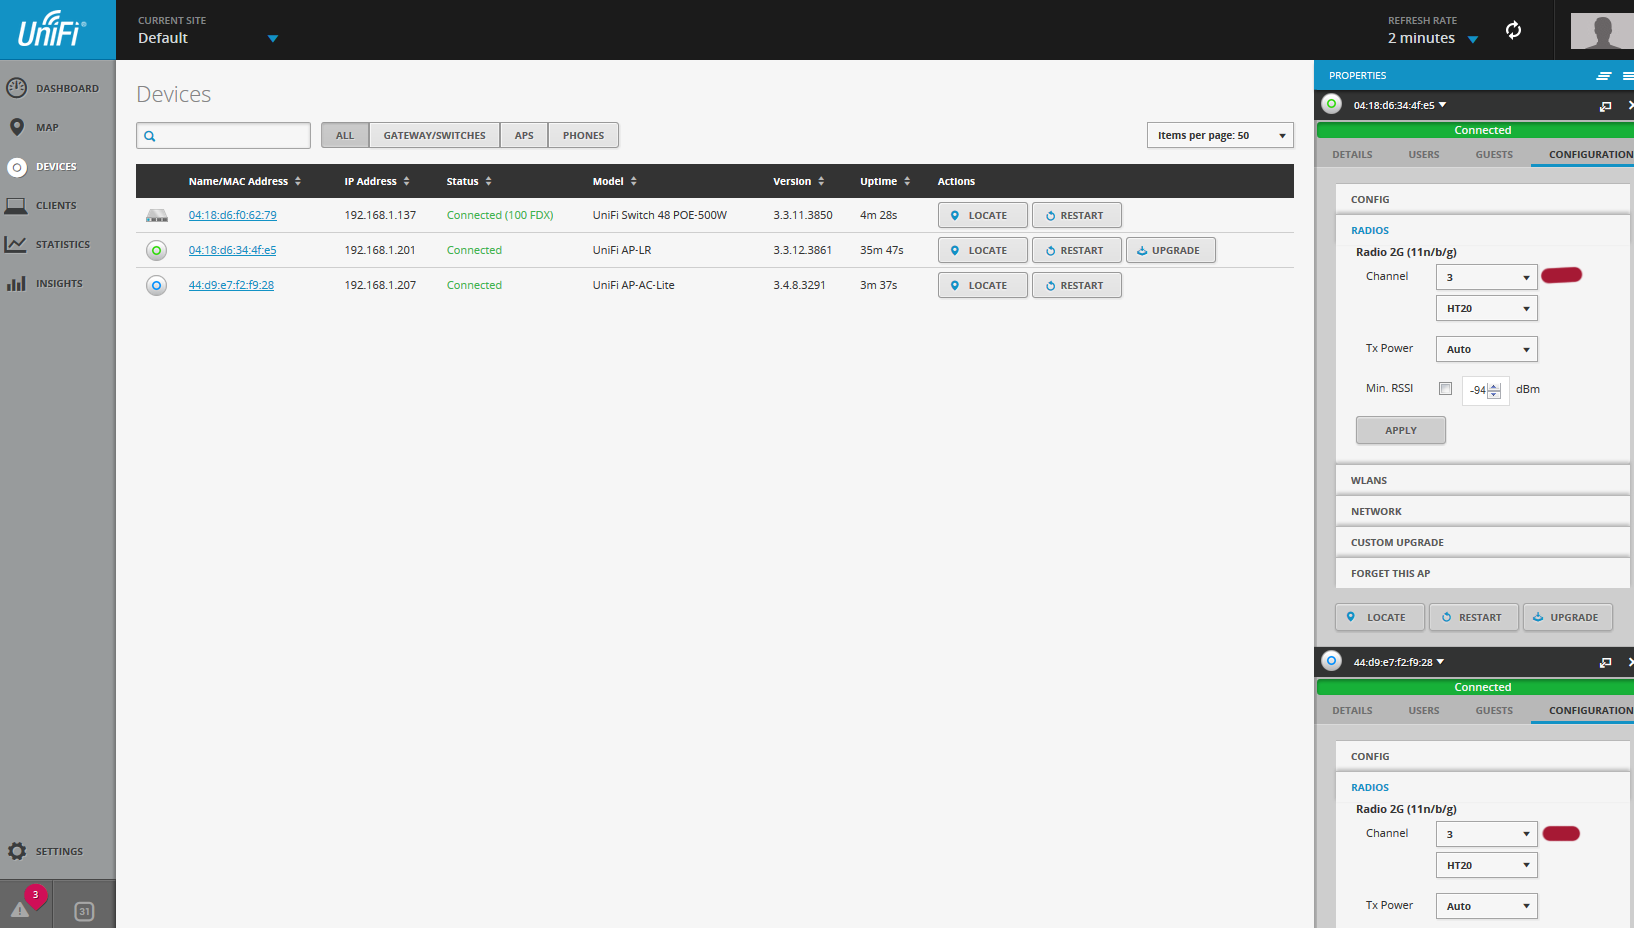Open Settings gear icon
This screenshot has height=928, width=1634.
pyautogui.click(x=17, y=851)
